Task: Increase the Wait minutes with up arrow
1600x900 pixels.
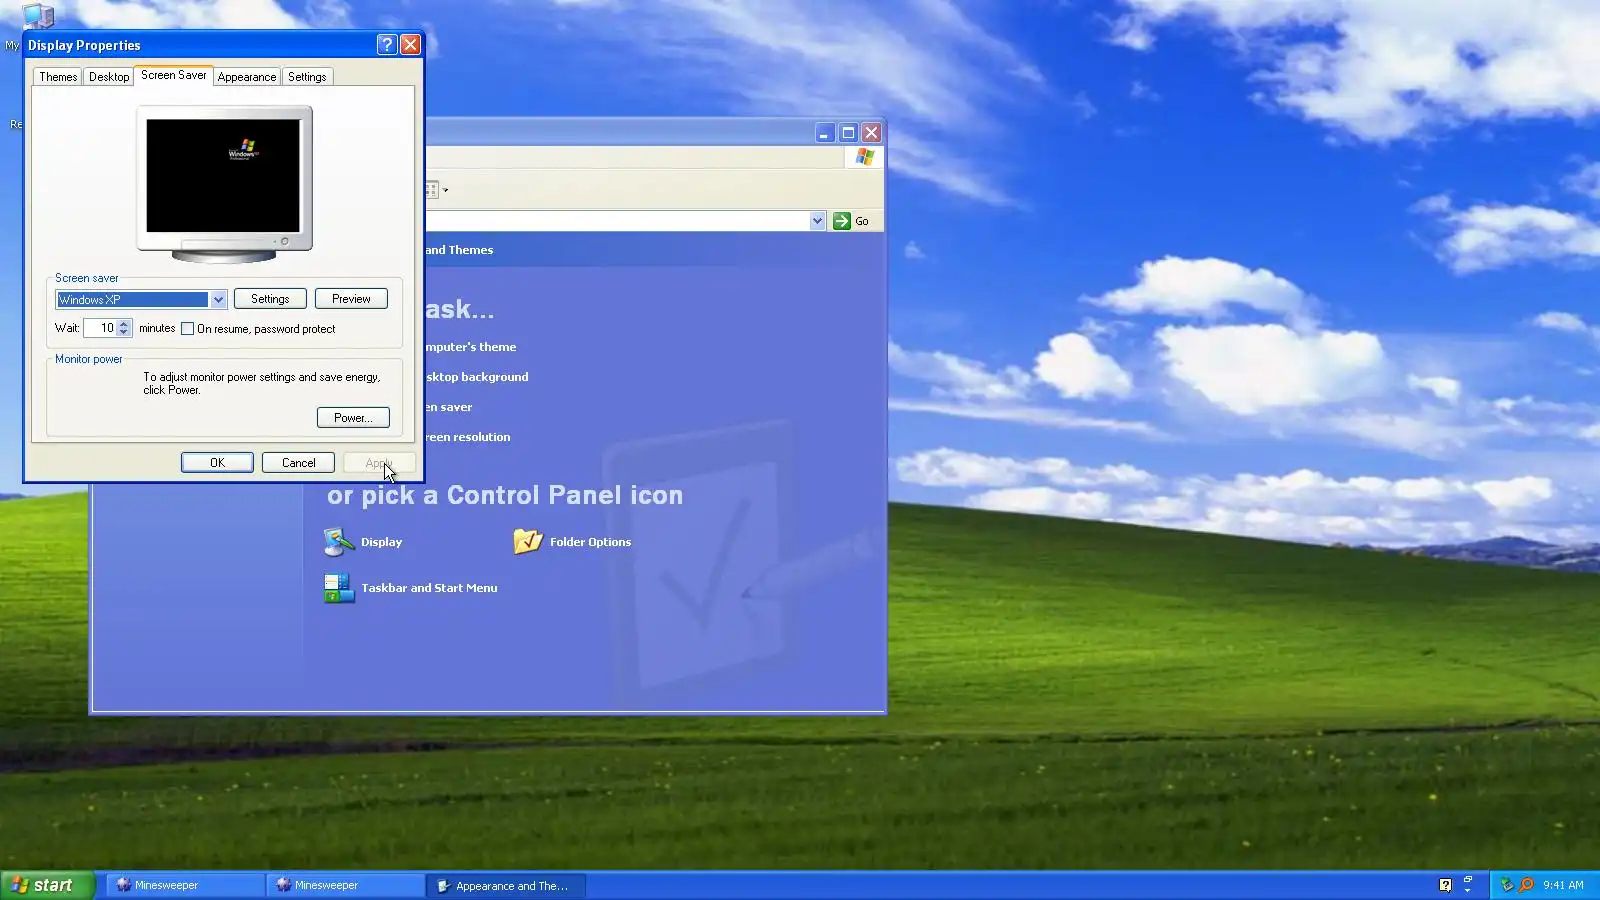Action: [124, 324]
